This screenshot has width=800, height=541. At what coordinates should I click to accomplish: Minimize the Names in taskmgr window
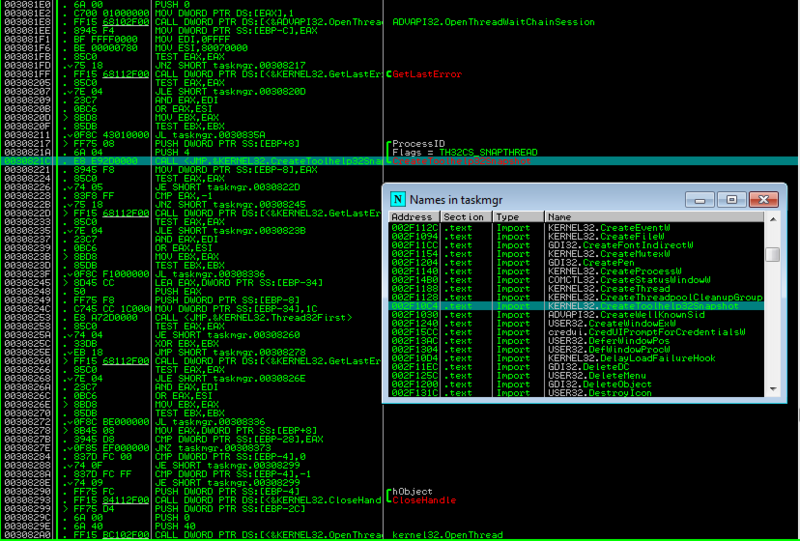[699, 200]
